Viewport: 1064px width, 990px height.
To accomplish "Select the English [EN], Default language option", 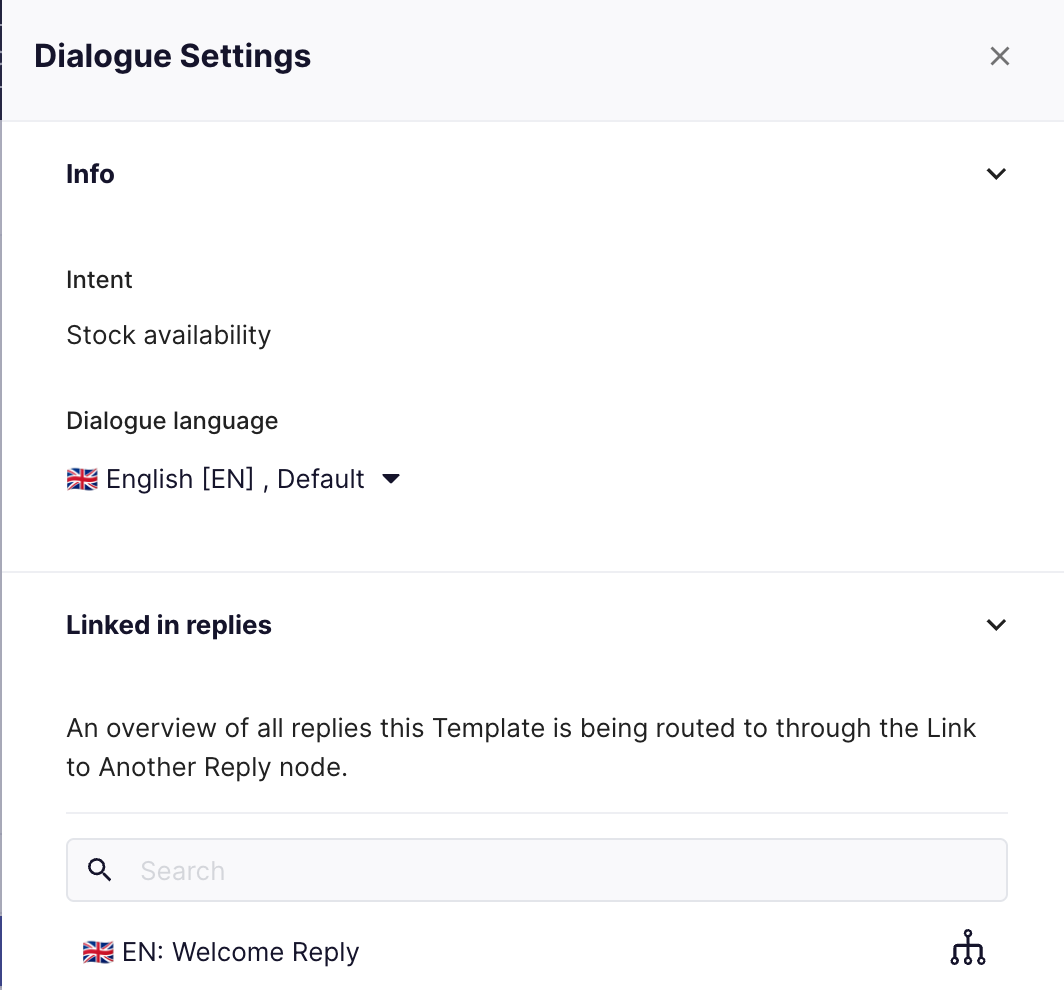I will pos(233,479).
